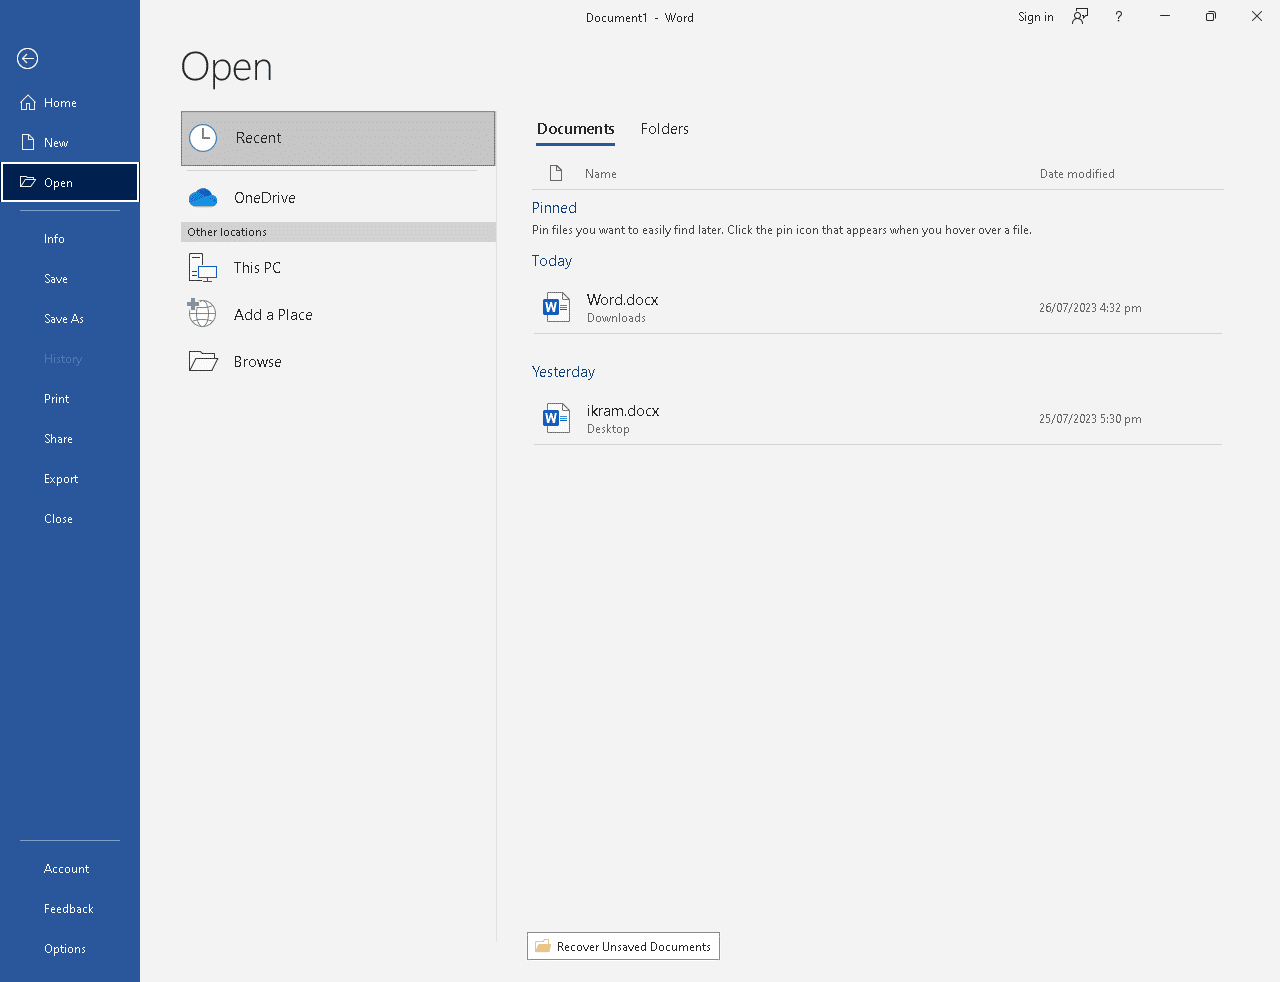1280x982 pixels.
Task: Select the OneDrive location label
Action: pos(265,198)
